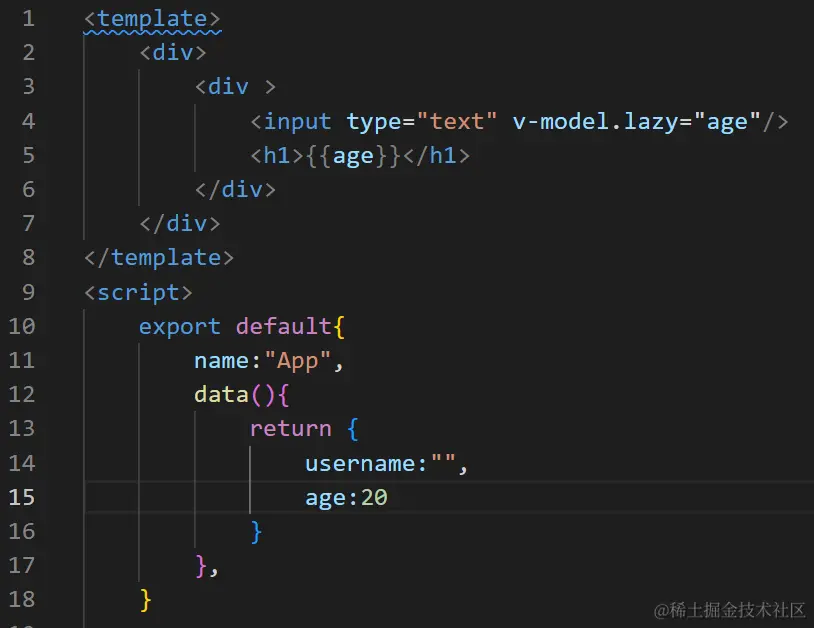Screen dimensions: 814x628
Task: Click the age variable inside the mustache braces
Action: click(x=353, y=156)
